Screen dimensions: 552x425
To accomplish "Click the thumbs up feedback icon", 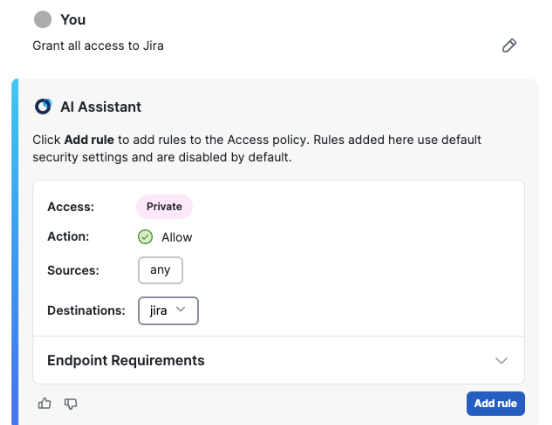I will [x=44, y=403].
